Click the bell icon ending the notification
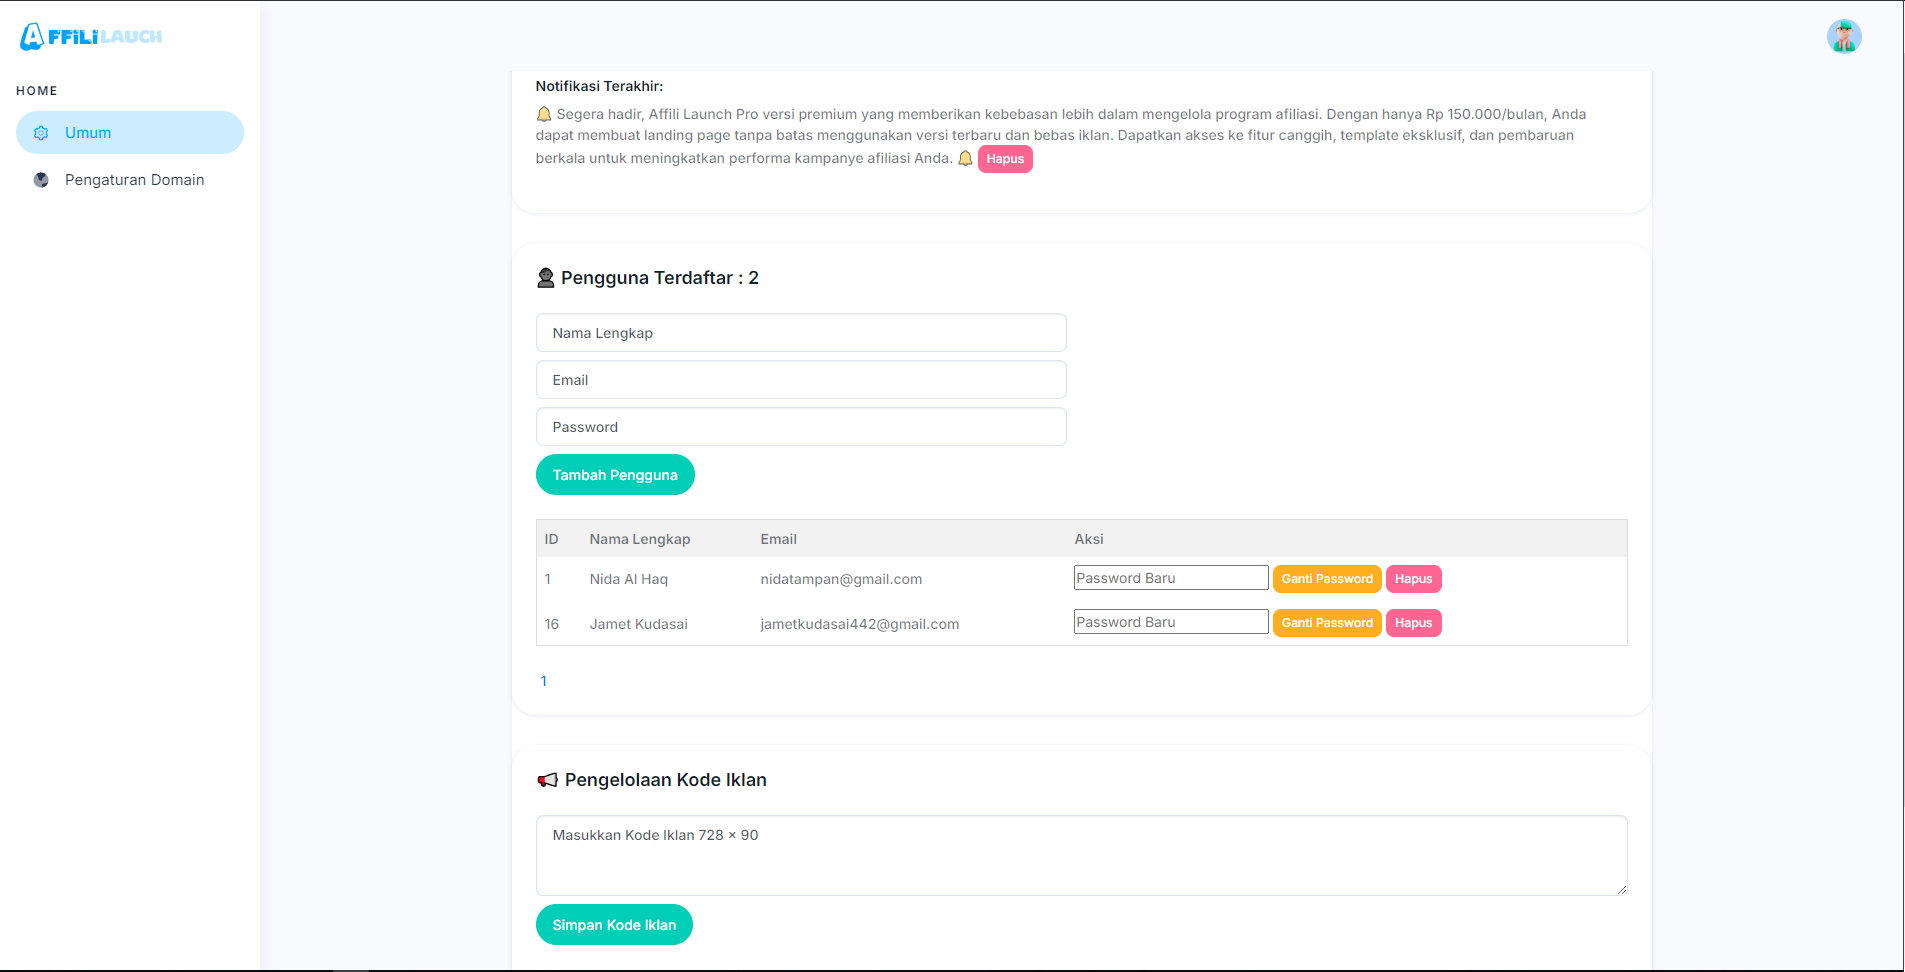 point(965,158)
